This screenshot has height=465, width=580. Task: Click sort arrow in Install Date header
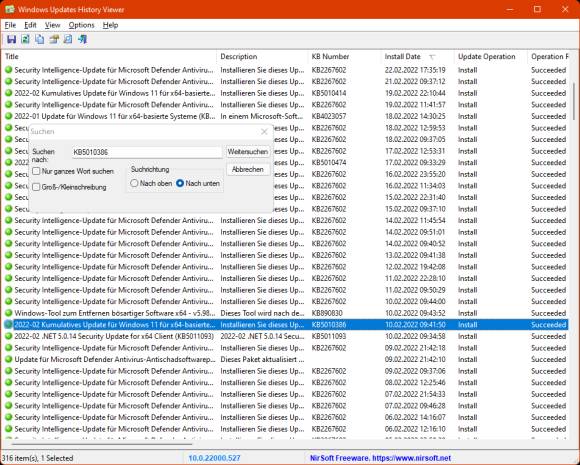(432, 57)
